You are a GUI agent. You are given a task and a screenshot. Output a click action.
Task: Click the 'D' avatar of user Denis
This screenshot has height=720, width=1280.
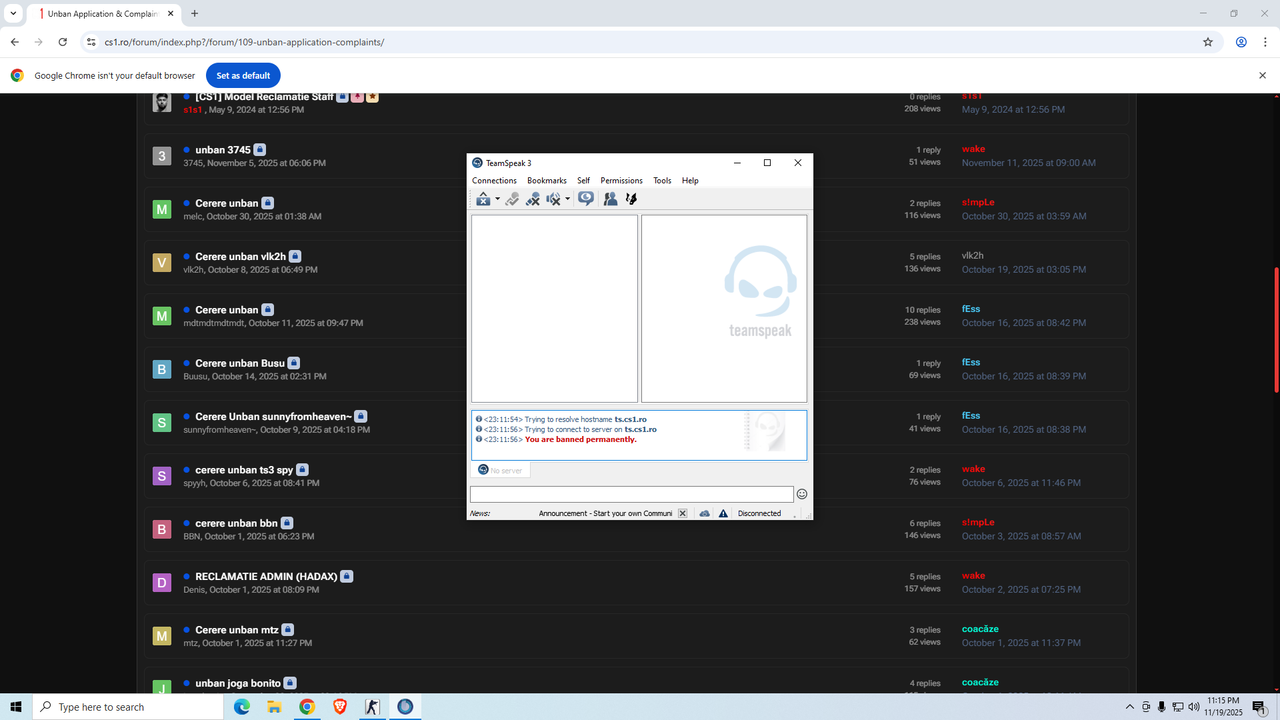point(162,582)
